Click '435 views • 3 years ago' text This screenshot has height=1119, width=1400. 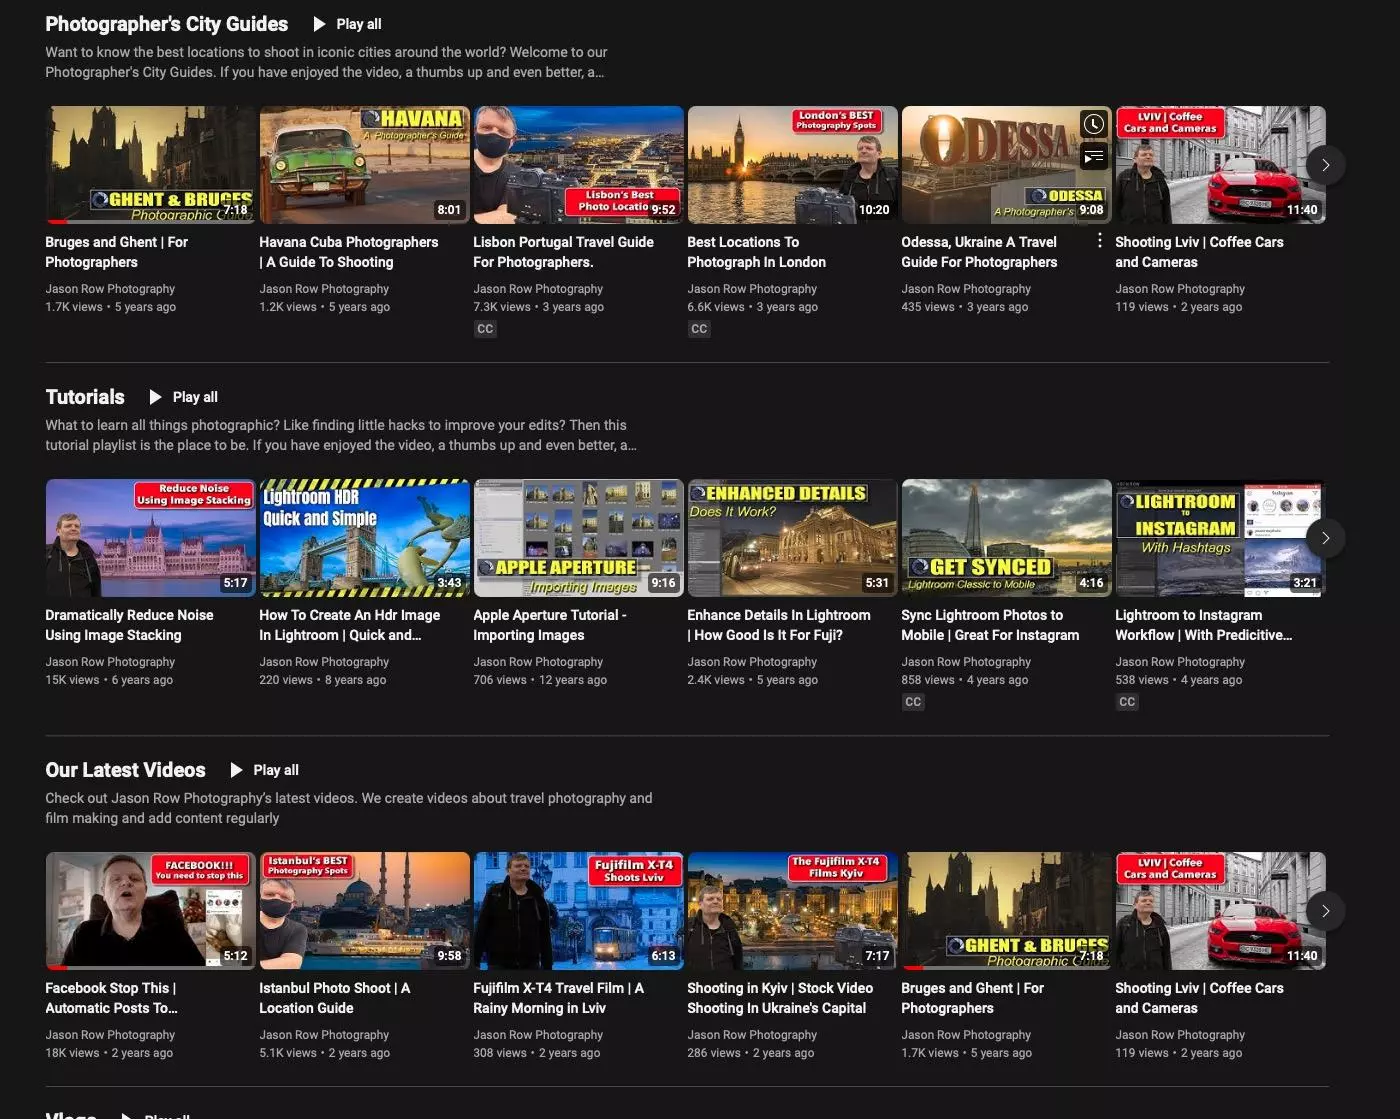pos(965,307)
